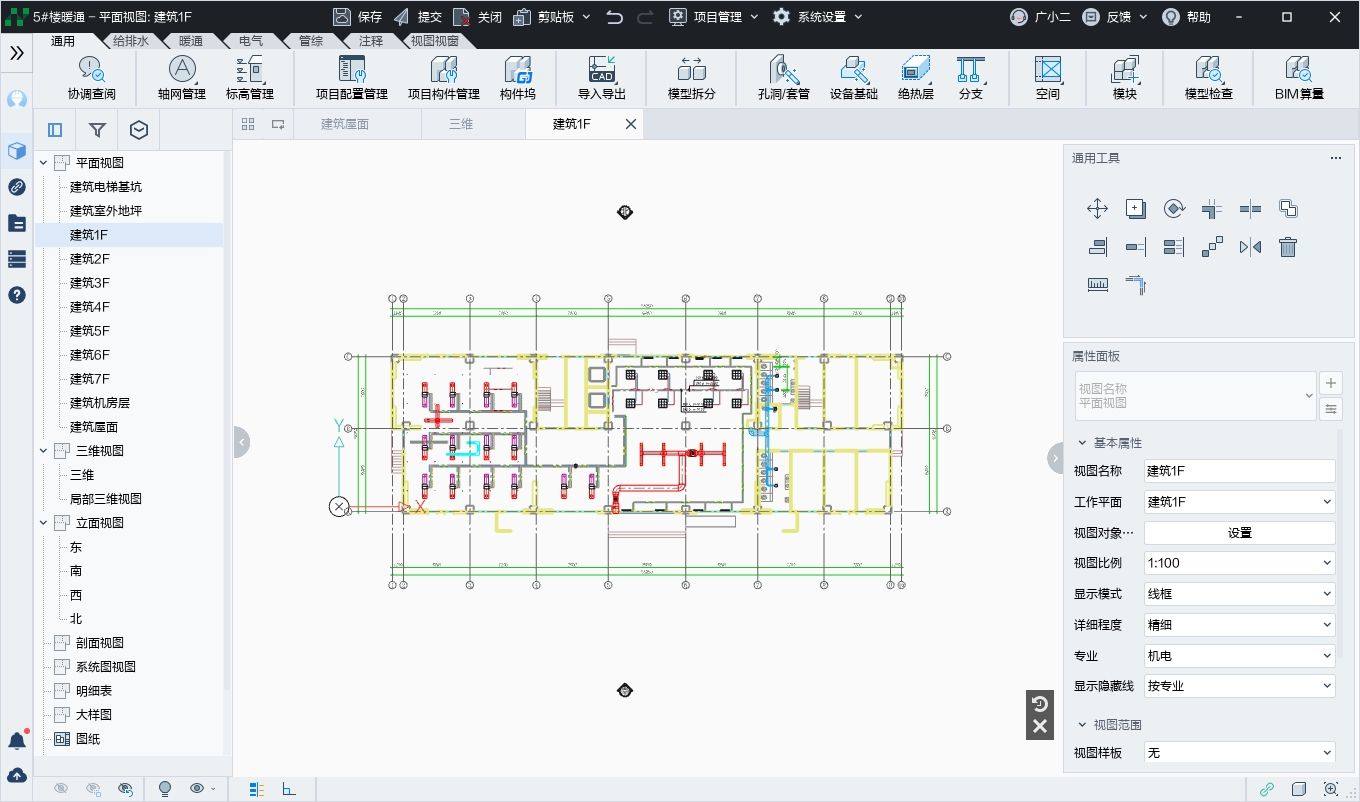
Task: Collapse the 立面视图 tree node
Action: click(x=43, y=523)
